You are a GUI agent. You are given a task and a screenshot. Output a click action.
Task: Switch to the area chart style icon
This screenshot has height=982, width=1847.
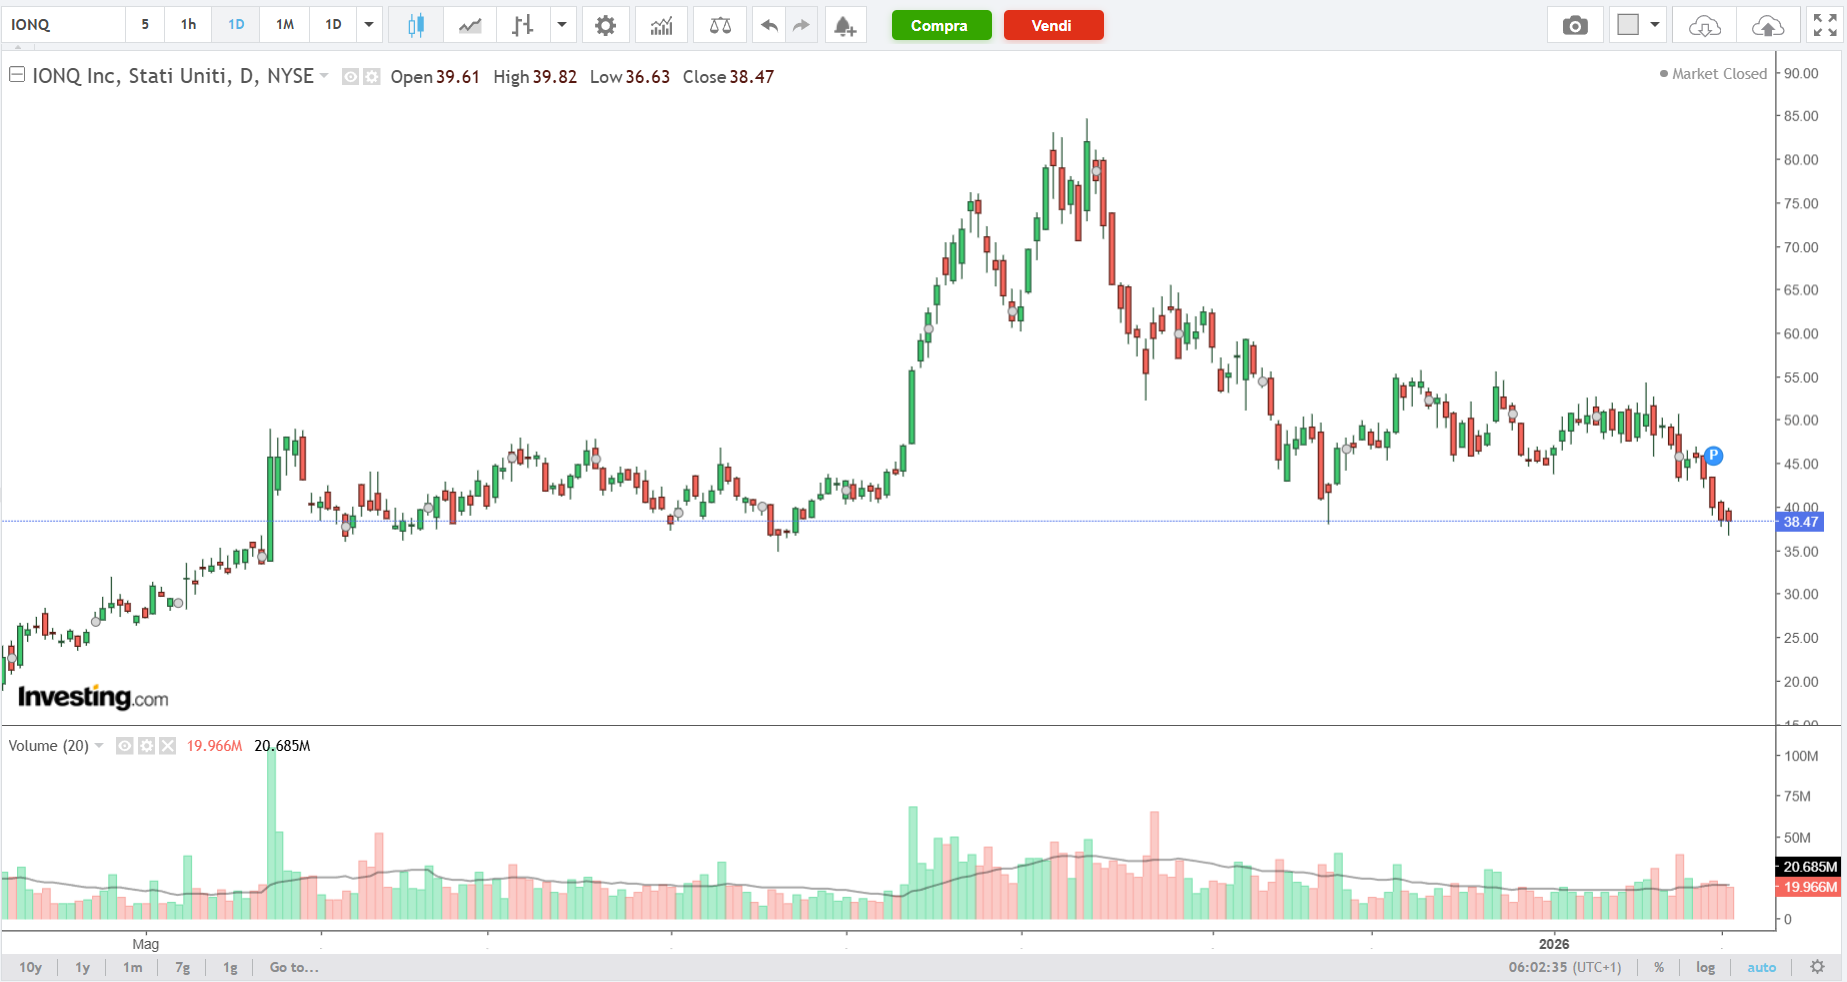pos(469,25)
